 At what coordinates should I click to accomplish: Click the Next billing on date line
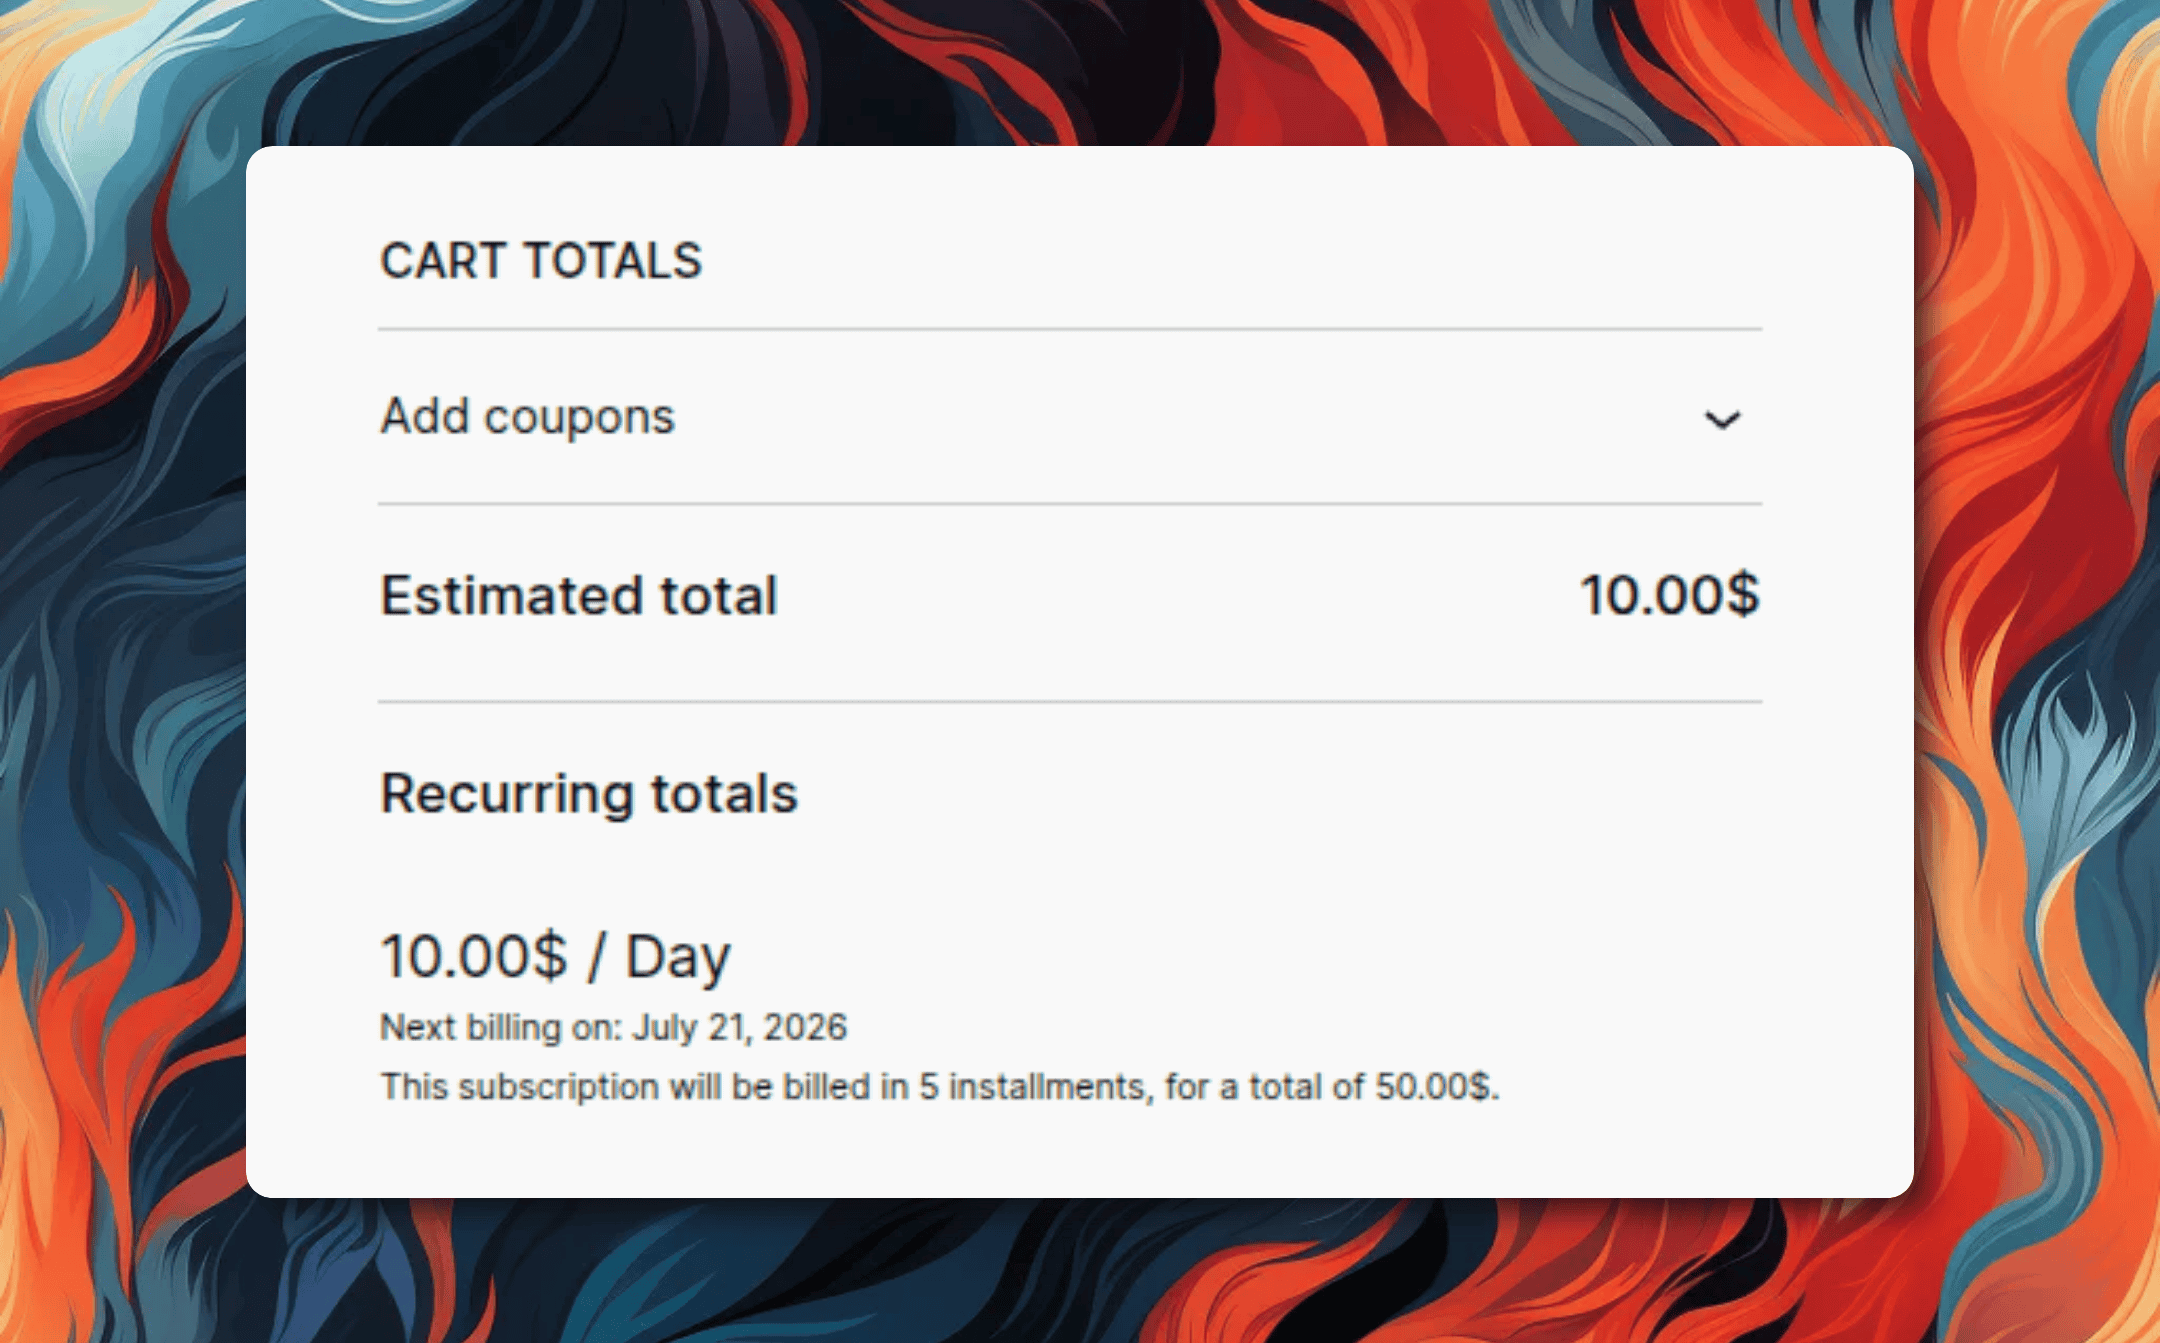point(614,1027)
